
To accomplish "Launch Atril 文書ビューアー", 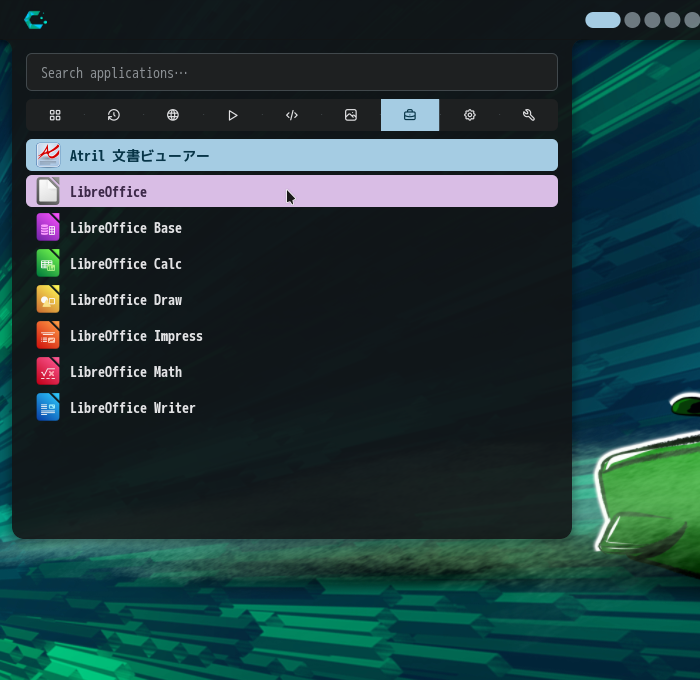I will point(292,155).
